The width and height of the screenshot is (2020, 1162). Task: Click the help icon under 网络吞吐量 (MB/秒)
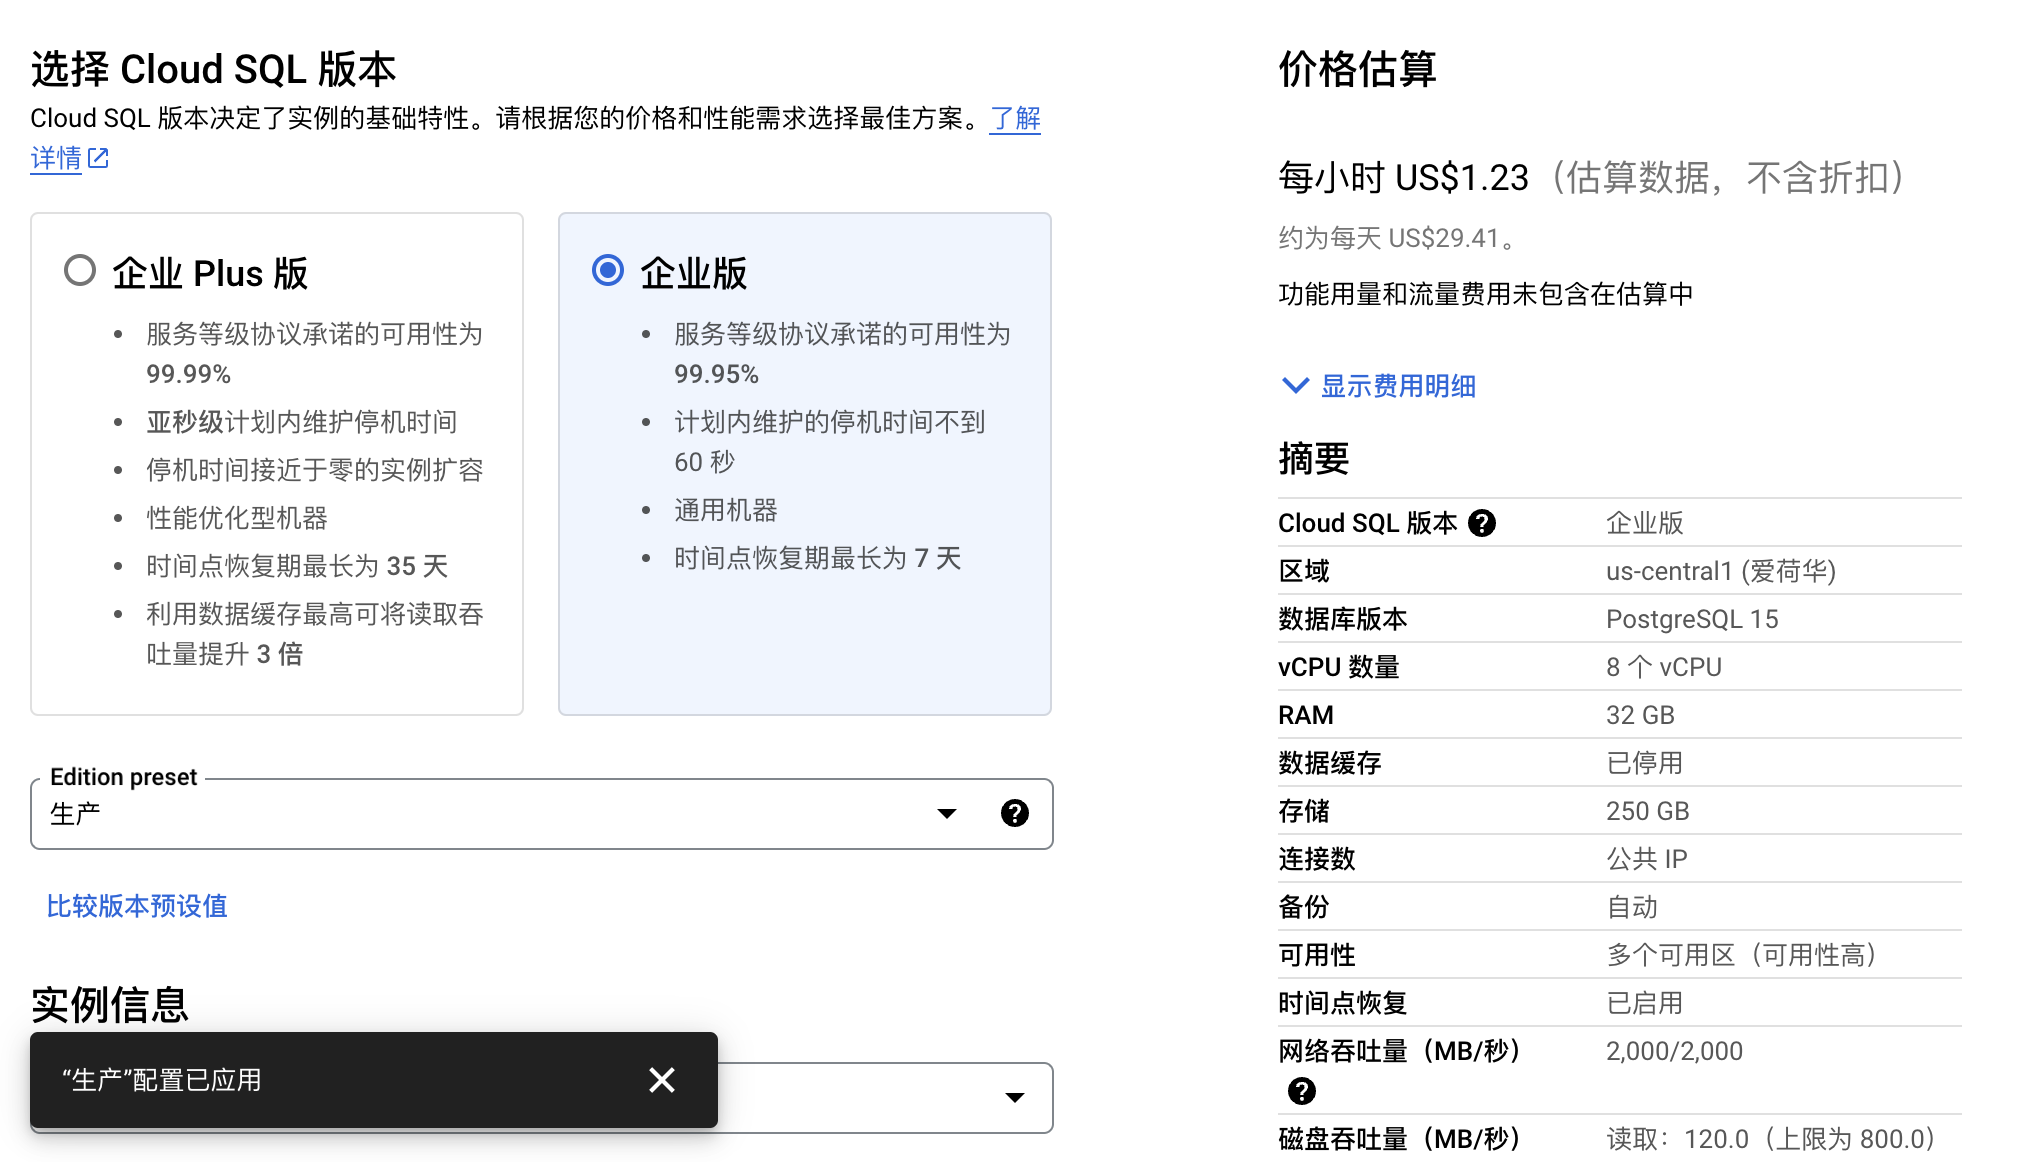pyautogui.click(x=1302, y=1091)
